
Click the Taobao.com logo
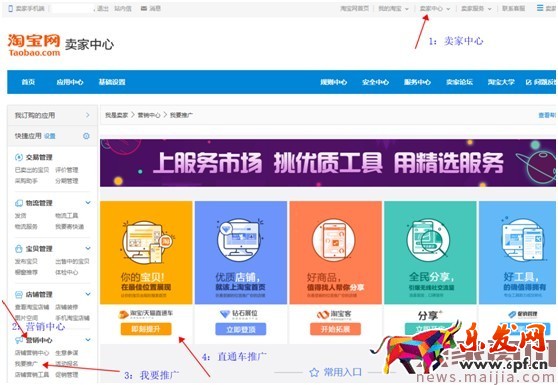coord(34,45)
